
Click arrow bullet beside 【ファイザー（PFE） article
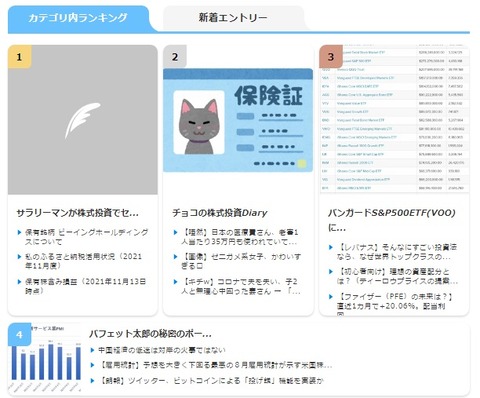click(x=331, y=296)
